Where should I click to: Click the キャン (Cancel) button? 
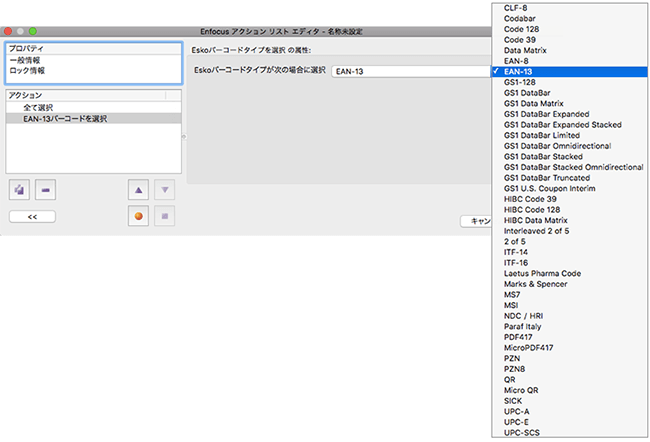[476, 221]
